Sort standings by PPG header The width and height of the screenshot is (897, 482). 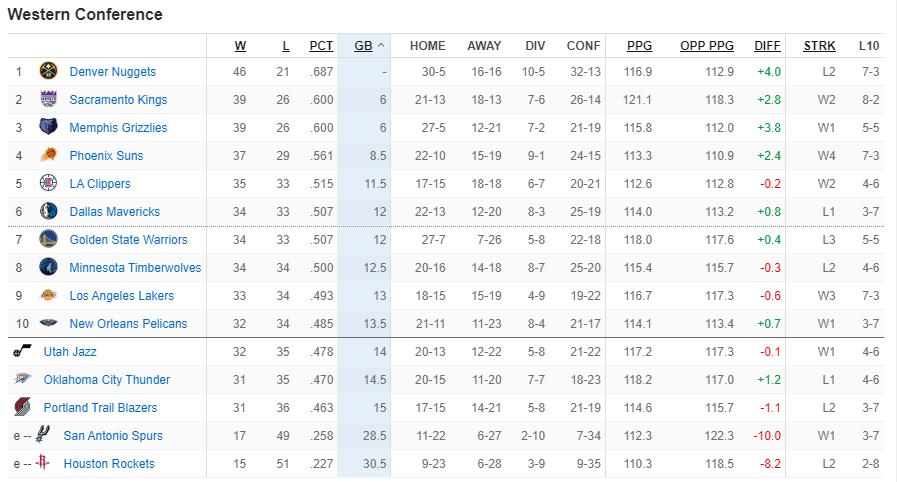[x=640, y=46]
